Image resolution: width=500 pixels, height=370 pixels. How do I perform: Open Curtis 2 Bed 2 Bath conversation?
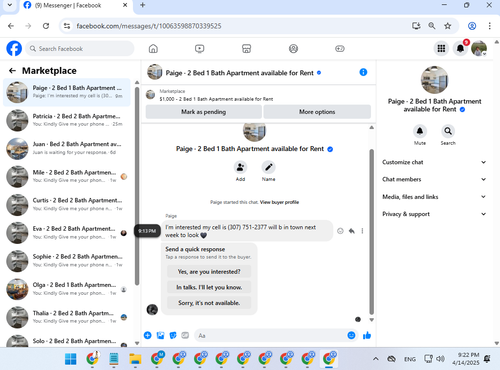pos(67,204)
